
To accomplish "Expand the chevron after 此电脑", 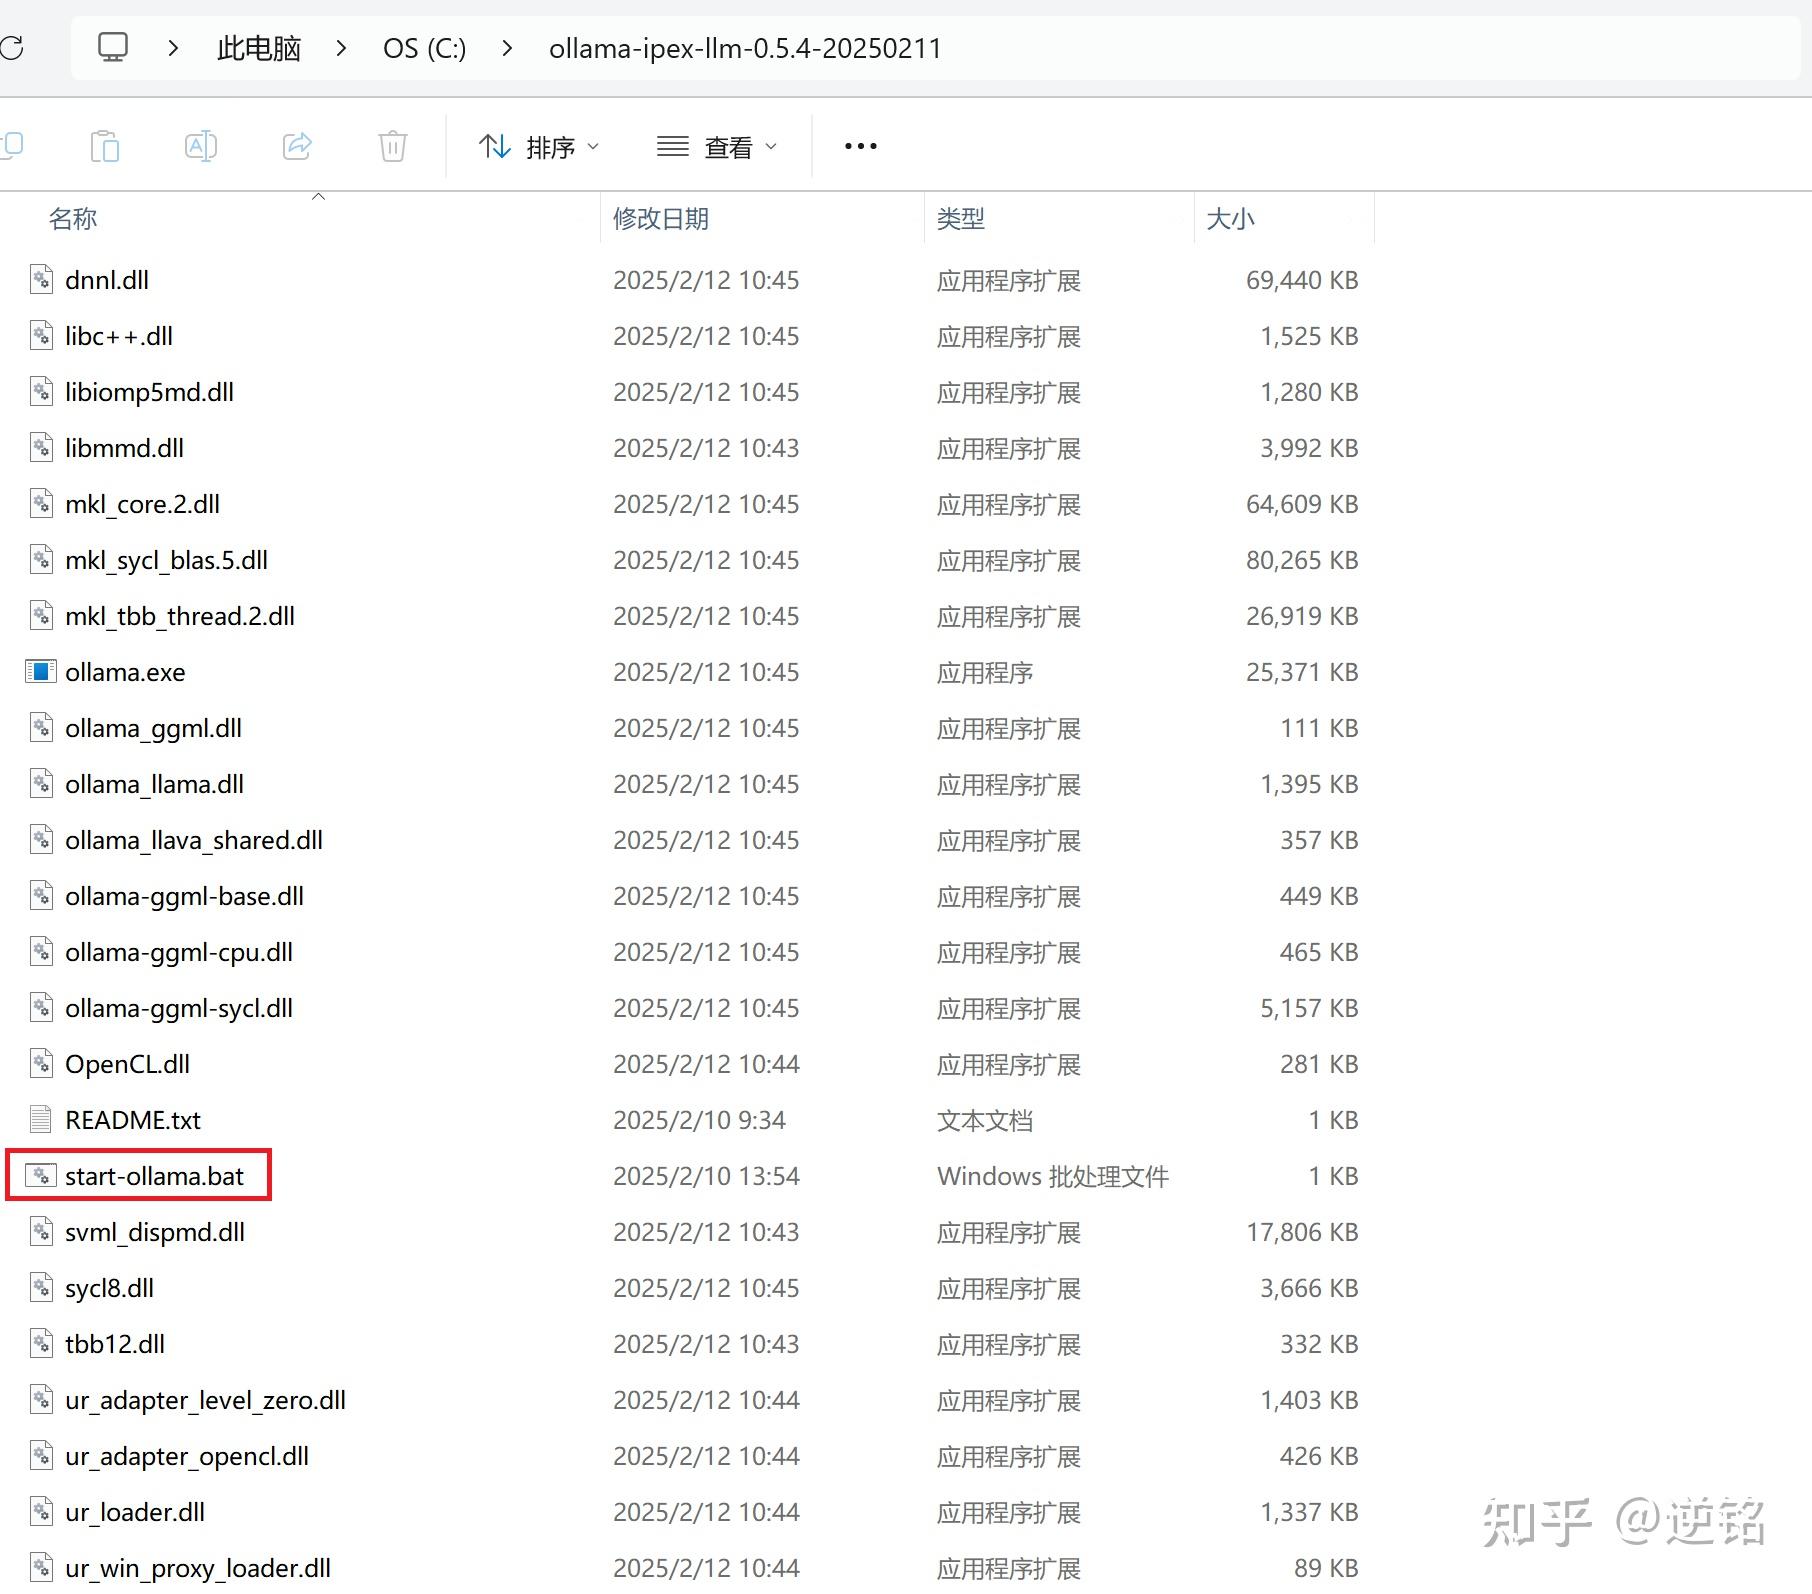I will point(342,48).
